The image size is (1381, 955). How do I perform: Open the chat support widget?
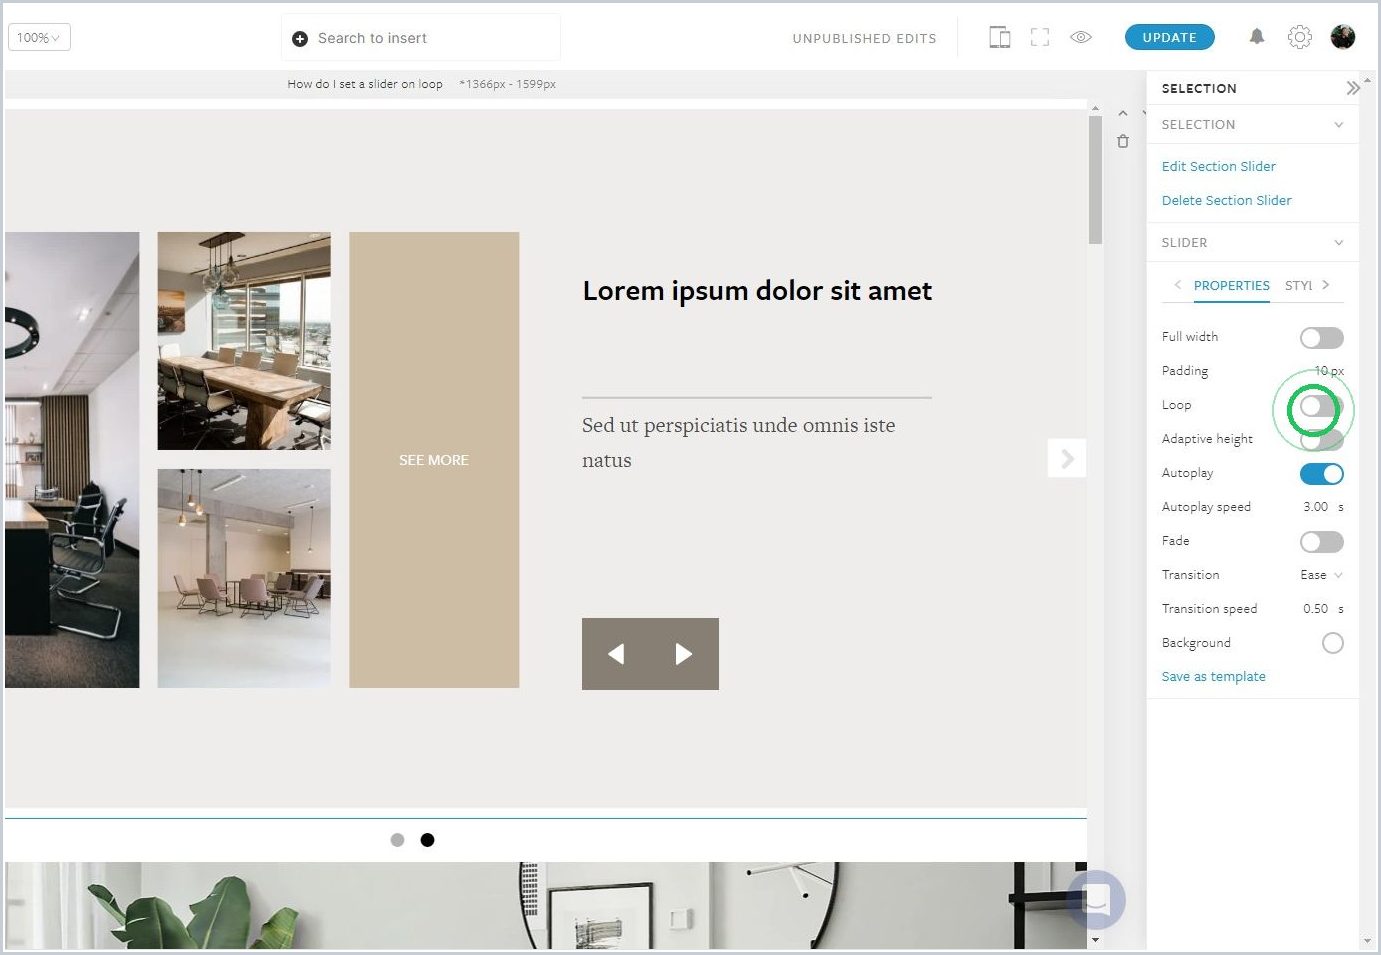click(1096, 899)
